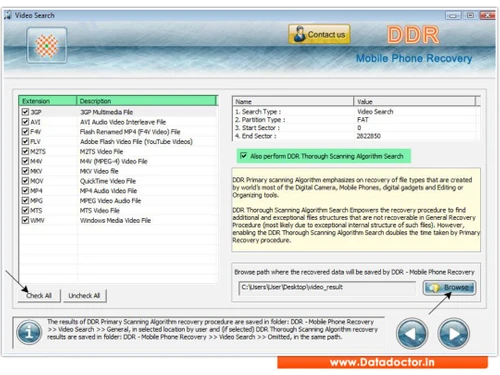Select 'Adobe Flash Video File (YouTube Videos)' row
The image size is (500, 375).
[x=118, y=141]
